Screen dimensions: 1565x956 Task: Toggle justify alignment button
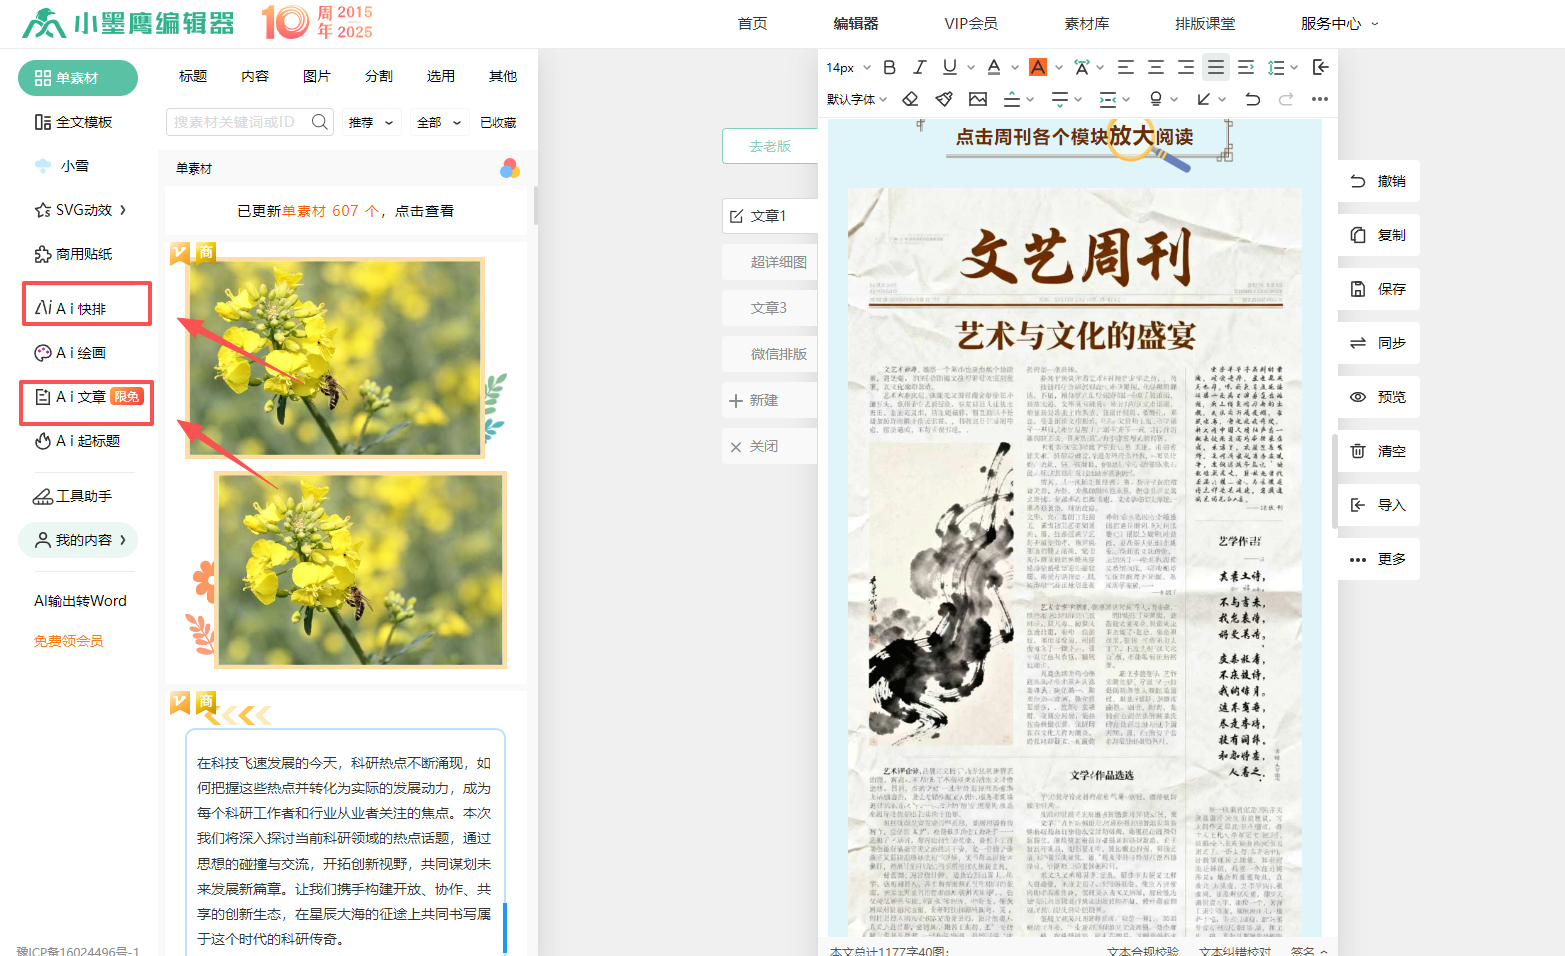tap(1215, 67)
